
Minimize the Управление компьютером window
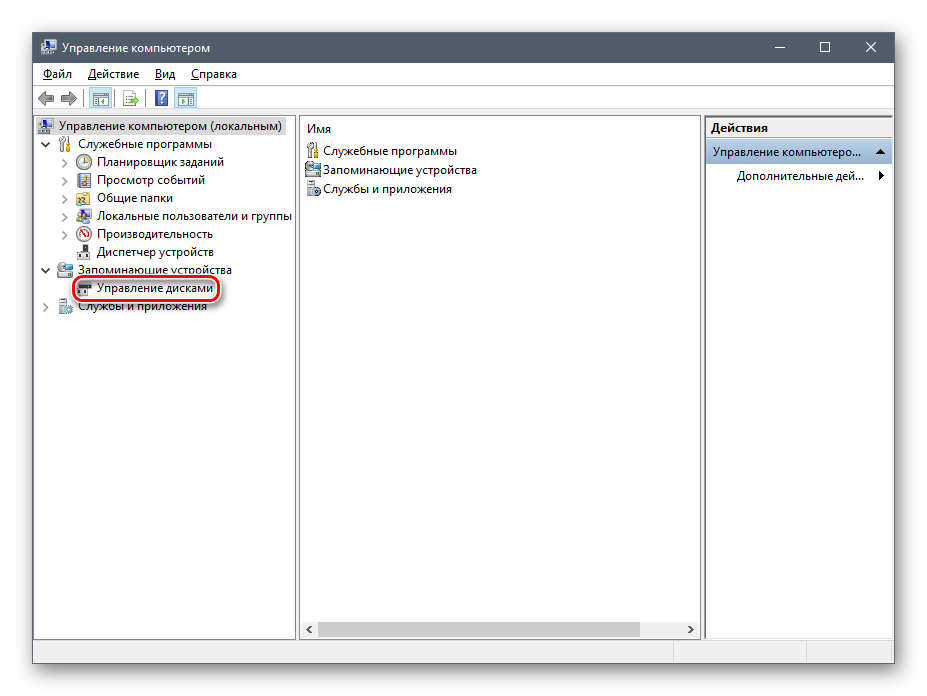pos(780,47)
